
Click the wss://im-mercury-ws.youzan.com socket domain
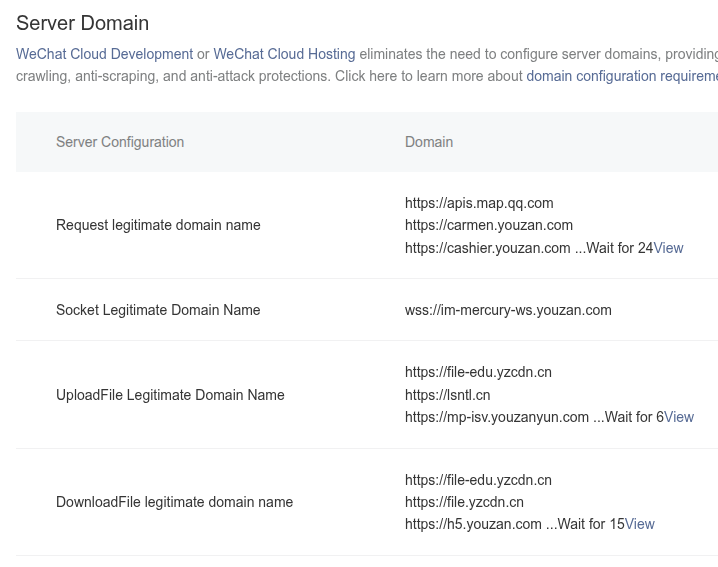(508, 310)
